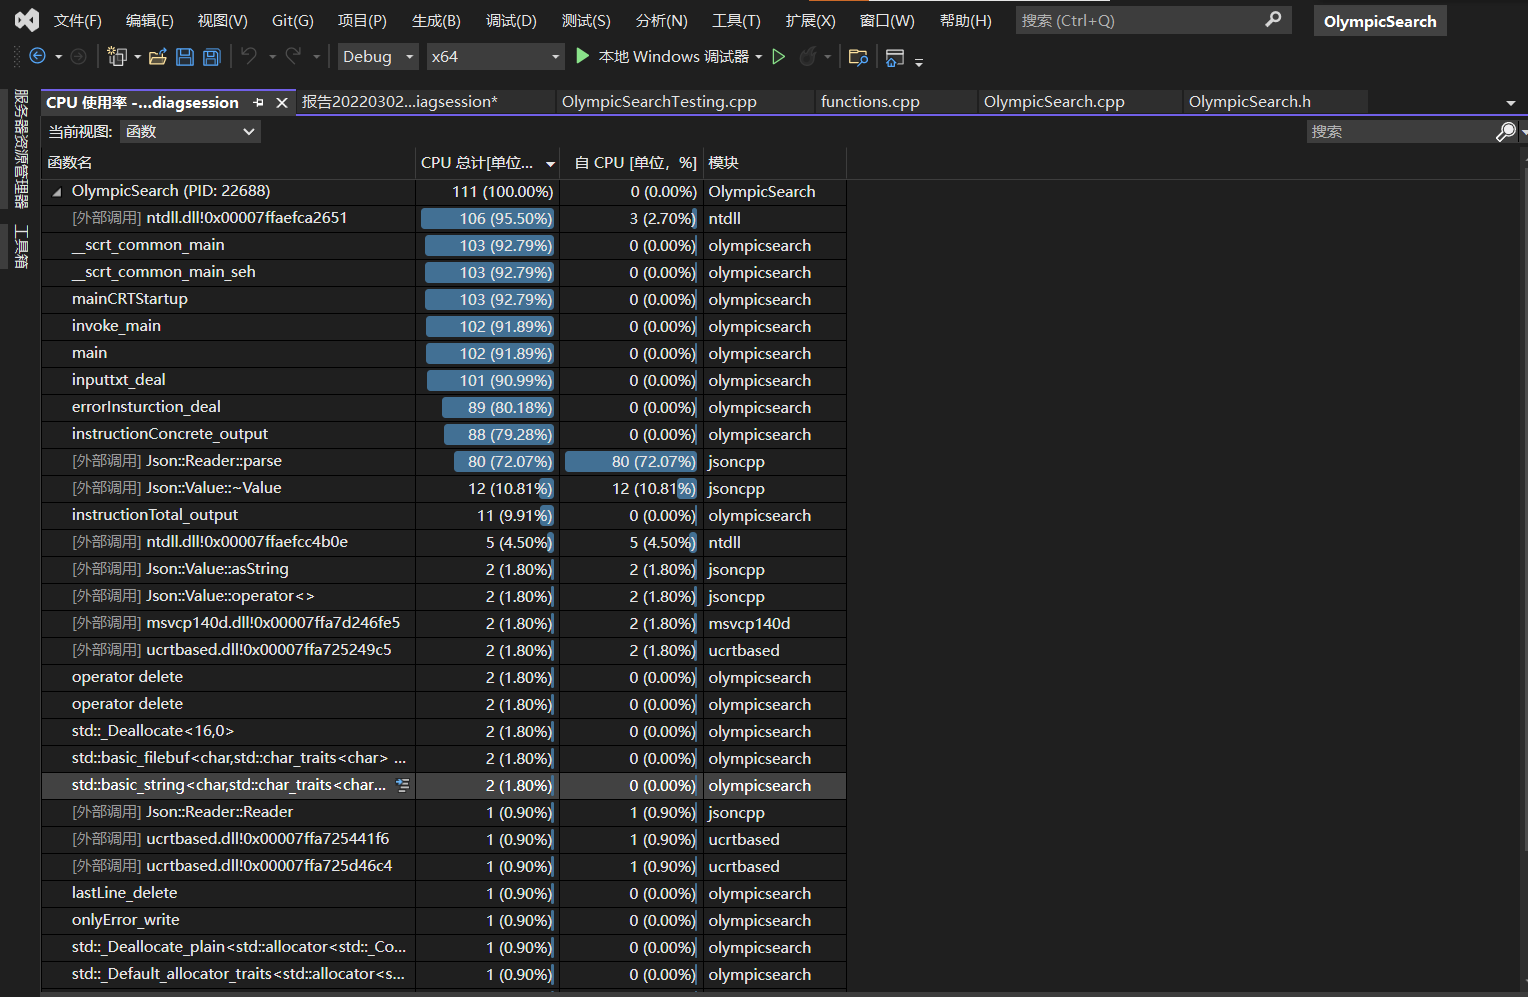The height and width of the screenshot is (997, 1528).
Task: Open the Toolbox side panel
Action: tap(20, 247)
